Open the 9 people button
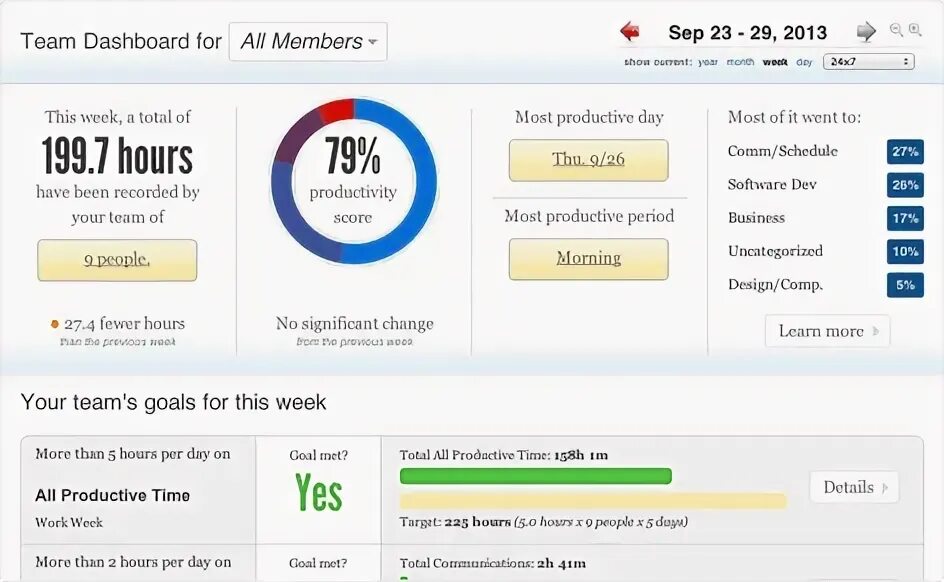This screenshot has height=582, width=944. click(117, 260)
